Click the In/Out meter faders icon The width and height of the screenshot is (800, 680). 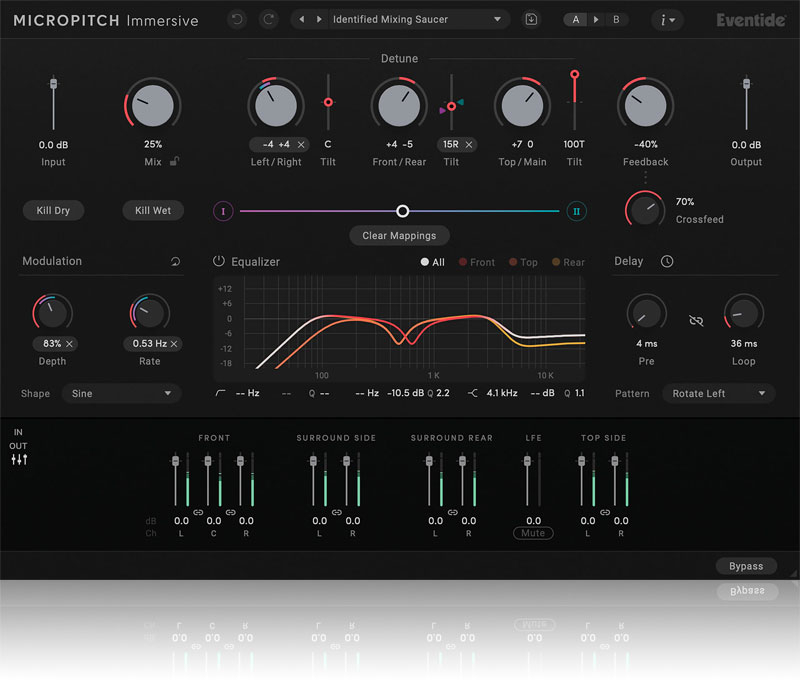pos(19,459)
